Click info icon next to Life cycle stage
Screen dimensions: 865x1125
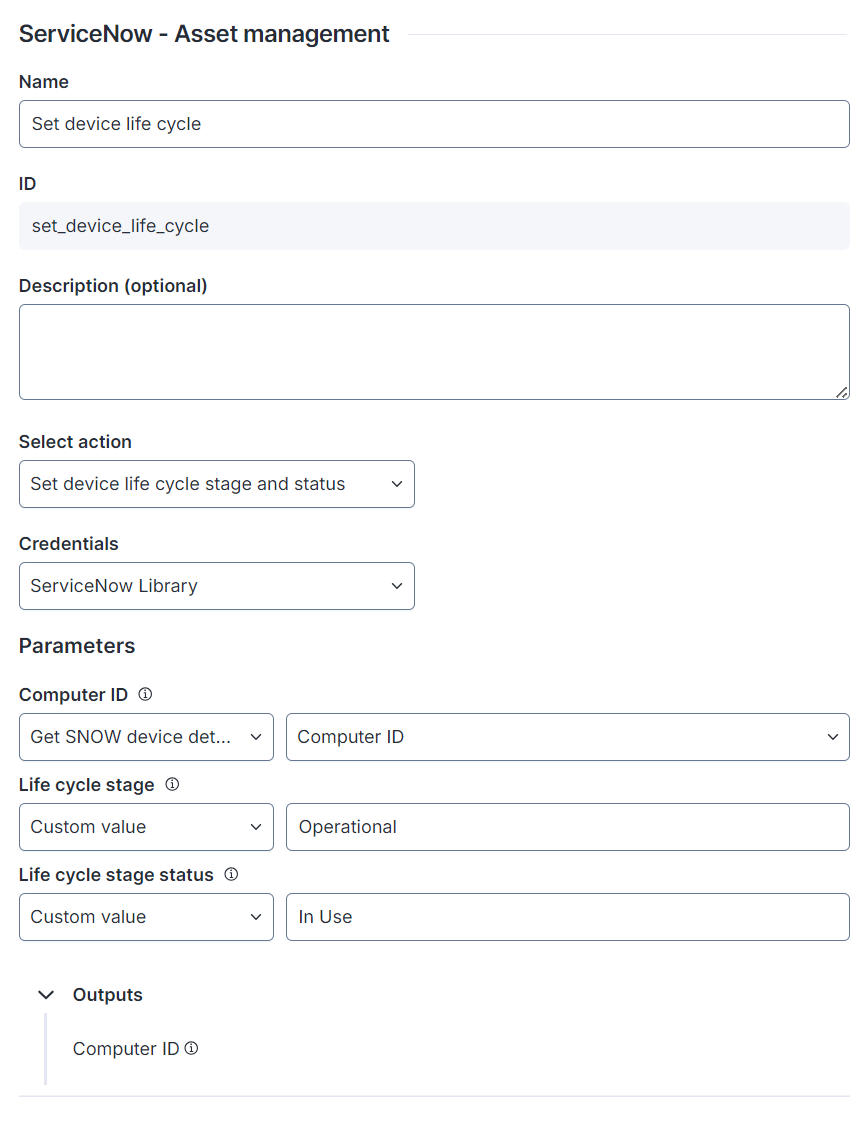click(172, 785)
